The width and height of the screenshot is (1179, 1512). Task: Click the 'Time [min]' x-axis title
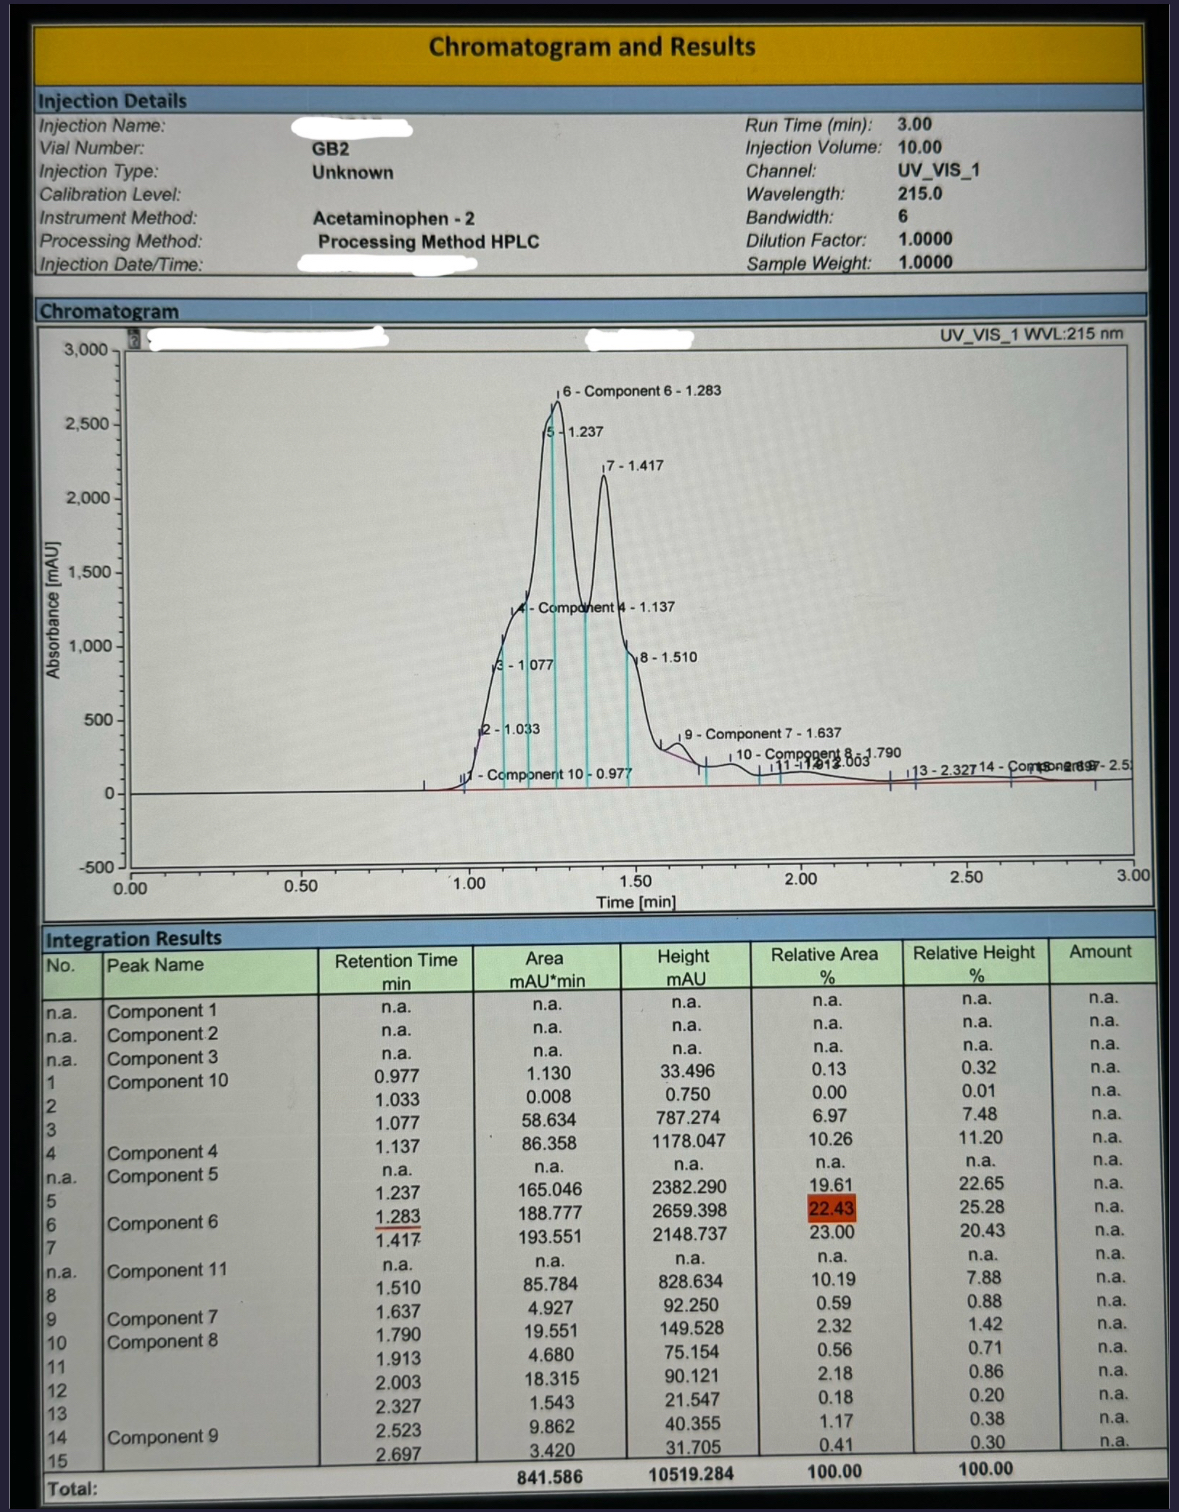point(636,902)
